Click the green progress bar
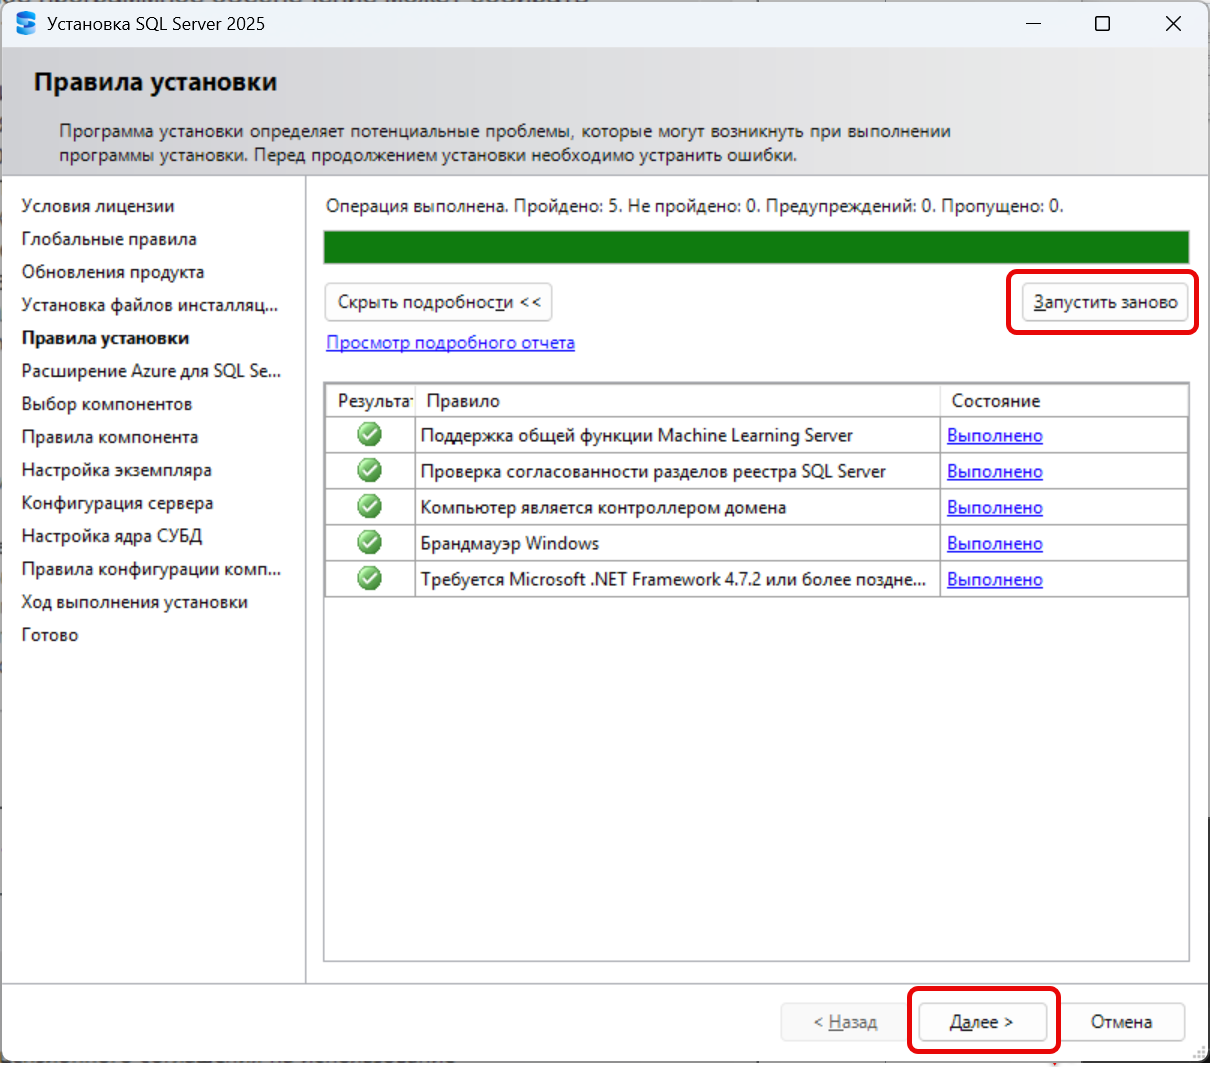This screenshot has width=1210, height=1067. tap(756, 247)
